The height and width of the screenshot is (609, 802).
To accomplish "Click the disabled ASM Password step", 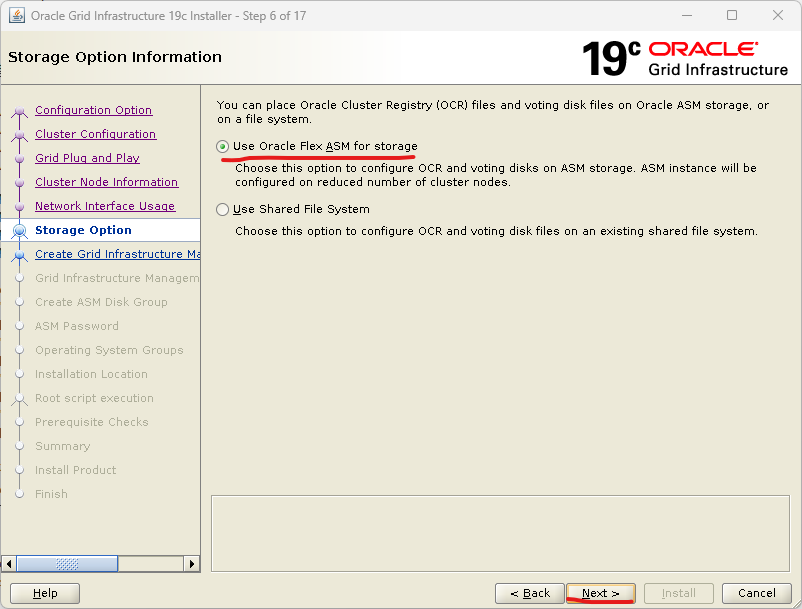I will click(77, 326).
